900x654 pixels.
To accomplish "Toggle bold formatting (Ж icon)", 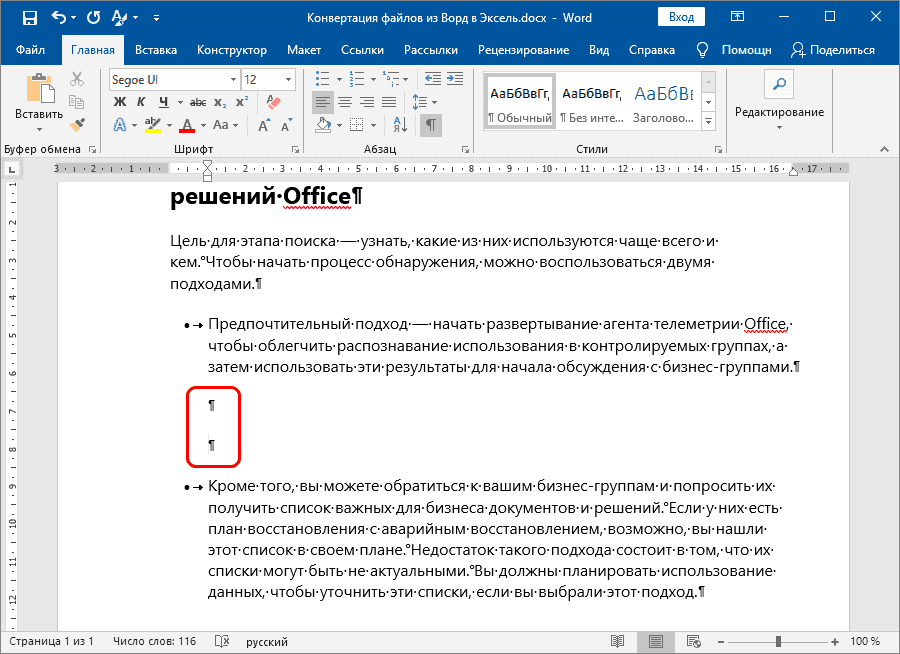I will (119, 102).
